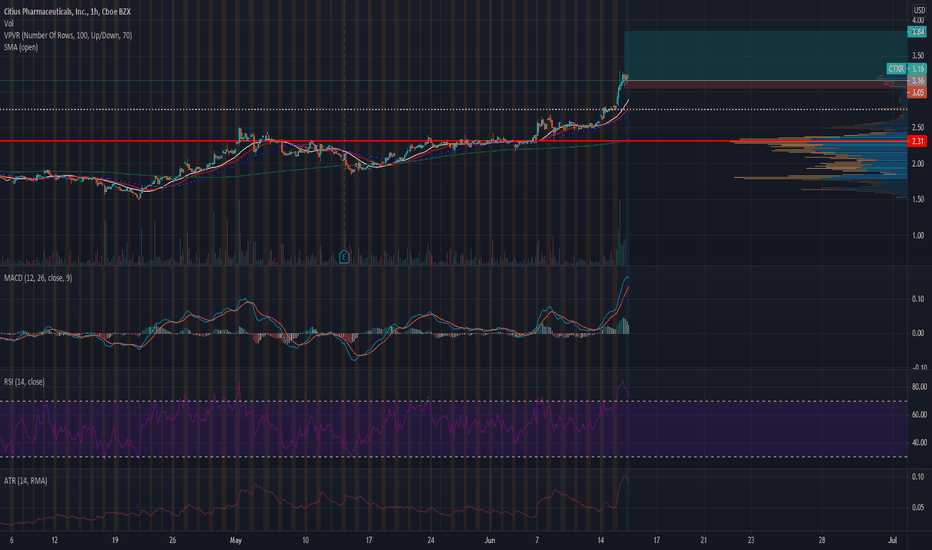This screenshot has height=550, width=932.
Task: Click the '21' date axis label
Action: (703, 540)
